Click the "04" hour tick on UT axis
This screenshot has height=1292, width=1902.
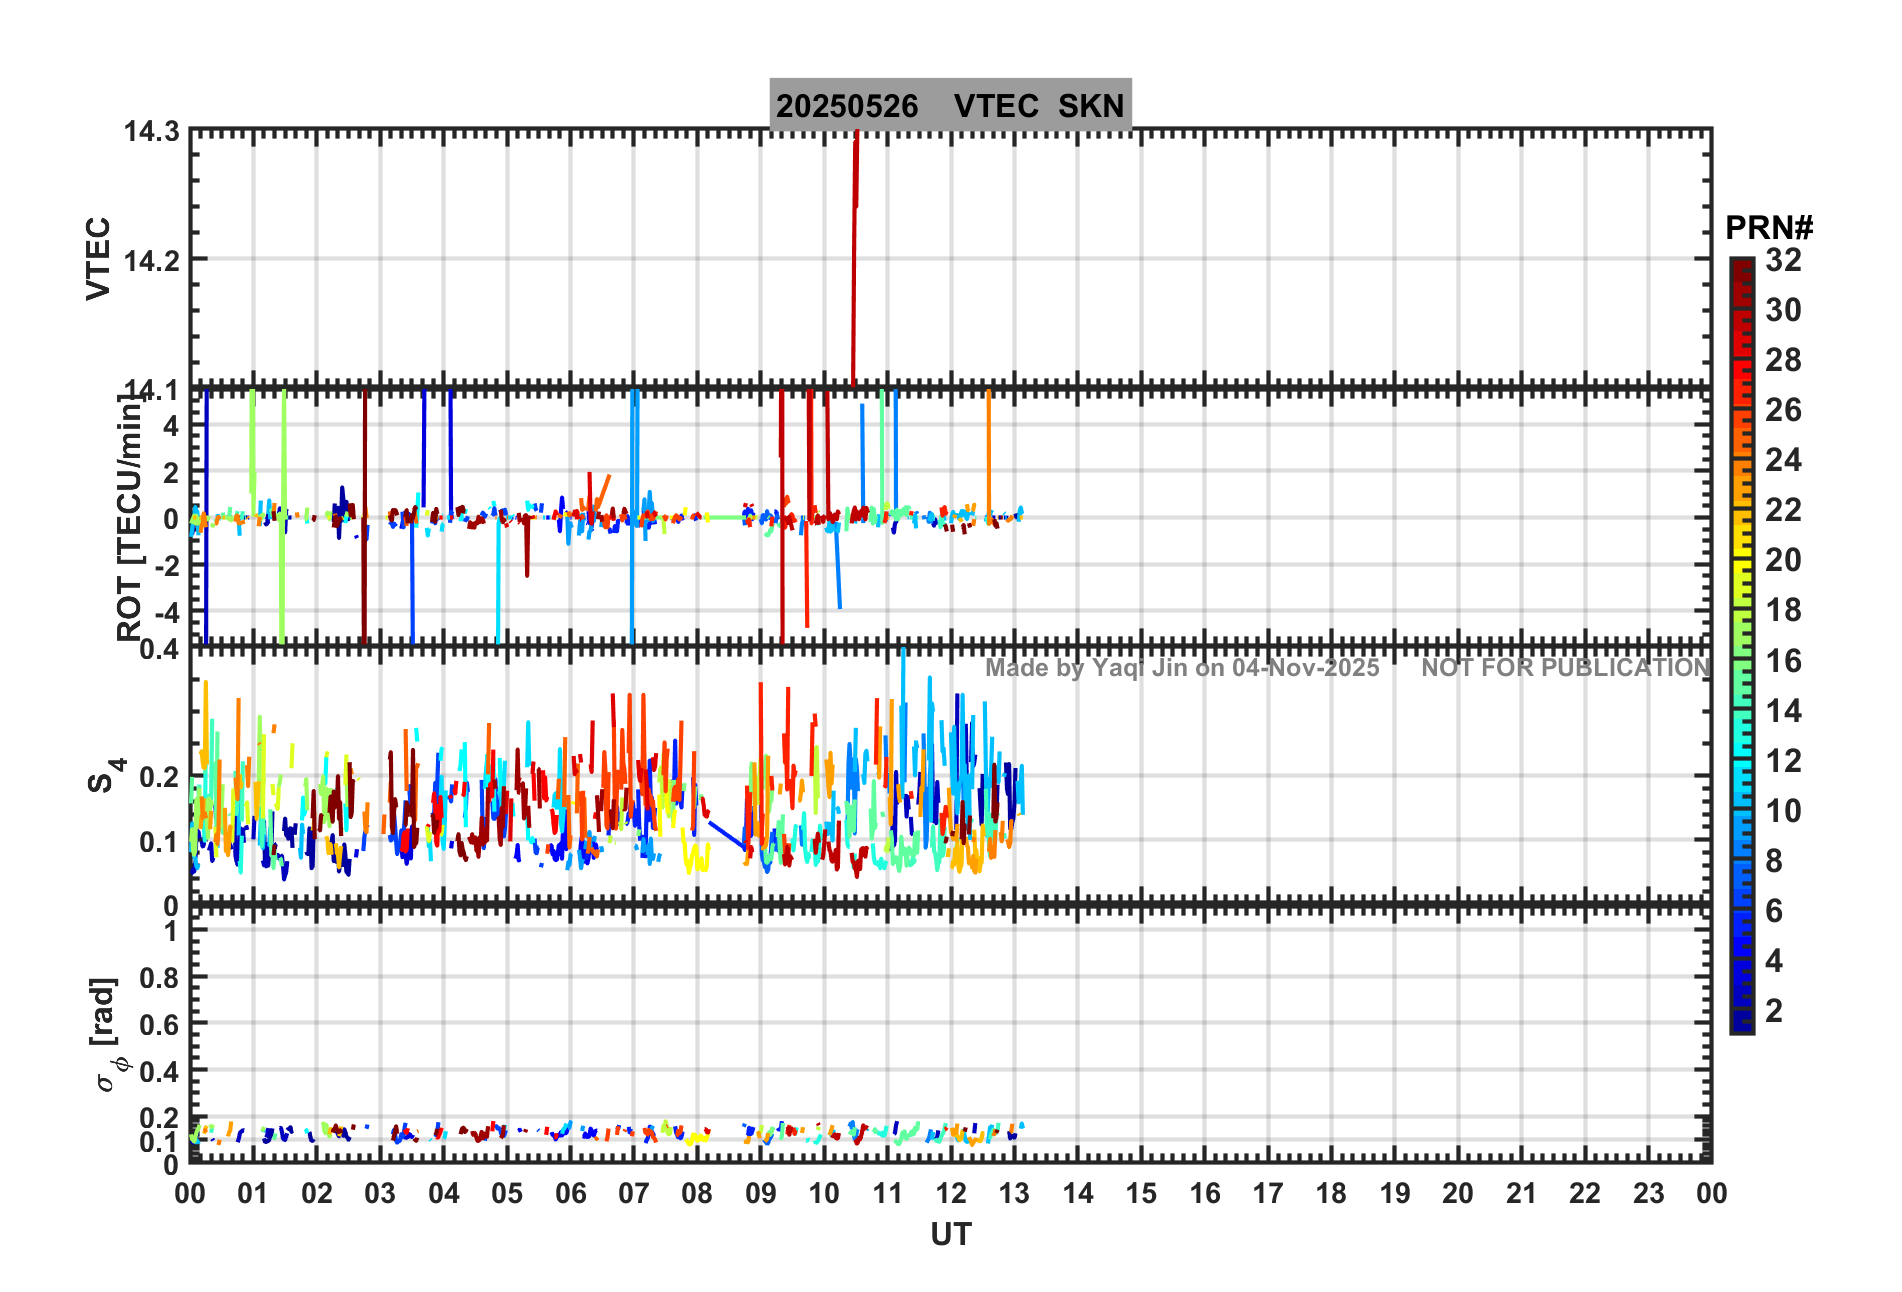(444, 1193)
